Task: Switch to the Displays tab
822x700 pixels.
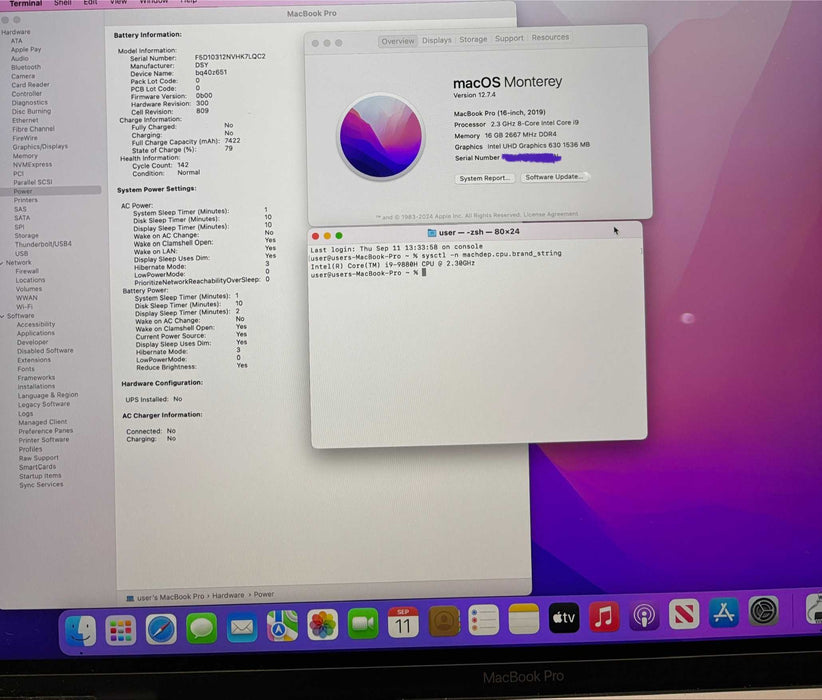Action: pos(437,40)
